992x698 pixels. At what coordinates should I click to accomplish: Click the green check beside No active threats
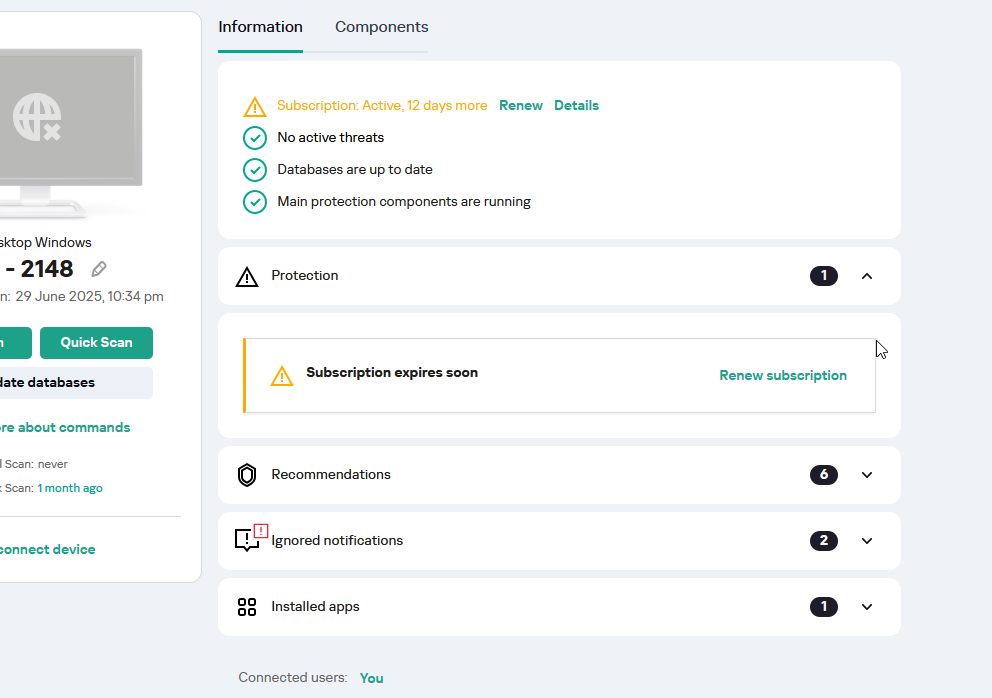point(255,138)
